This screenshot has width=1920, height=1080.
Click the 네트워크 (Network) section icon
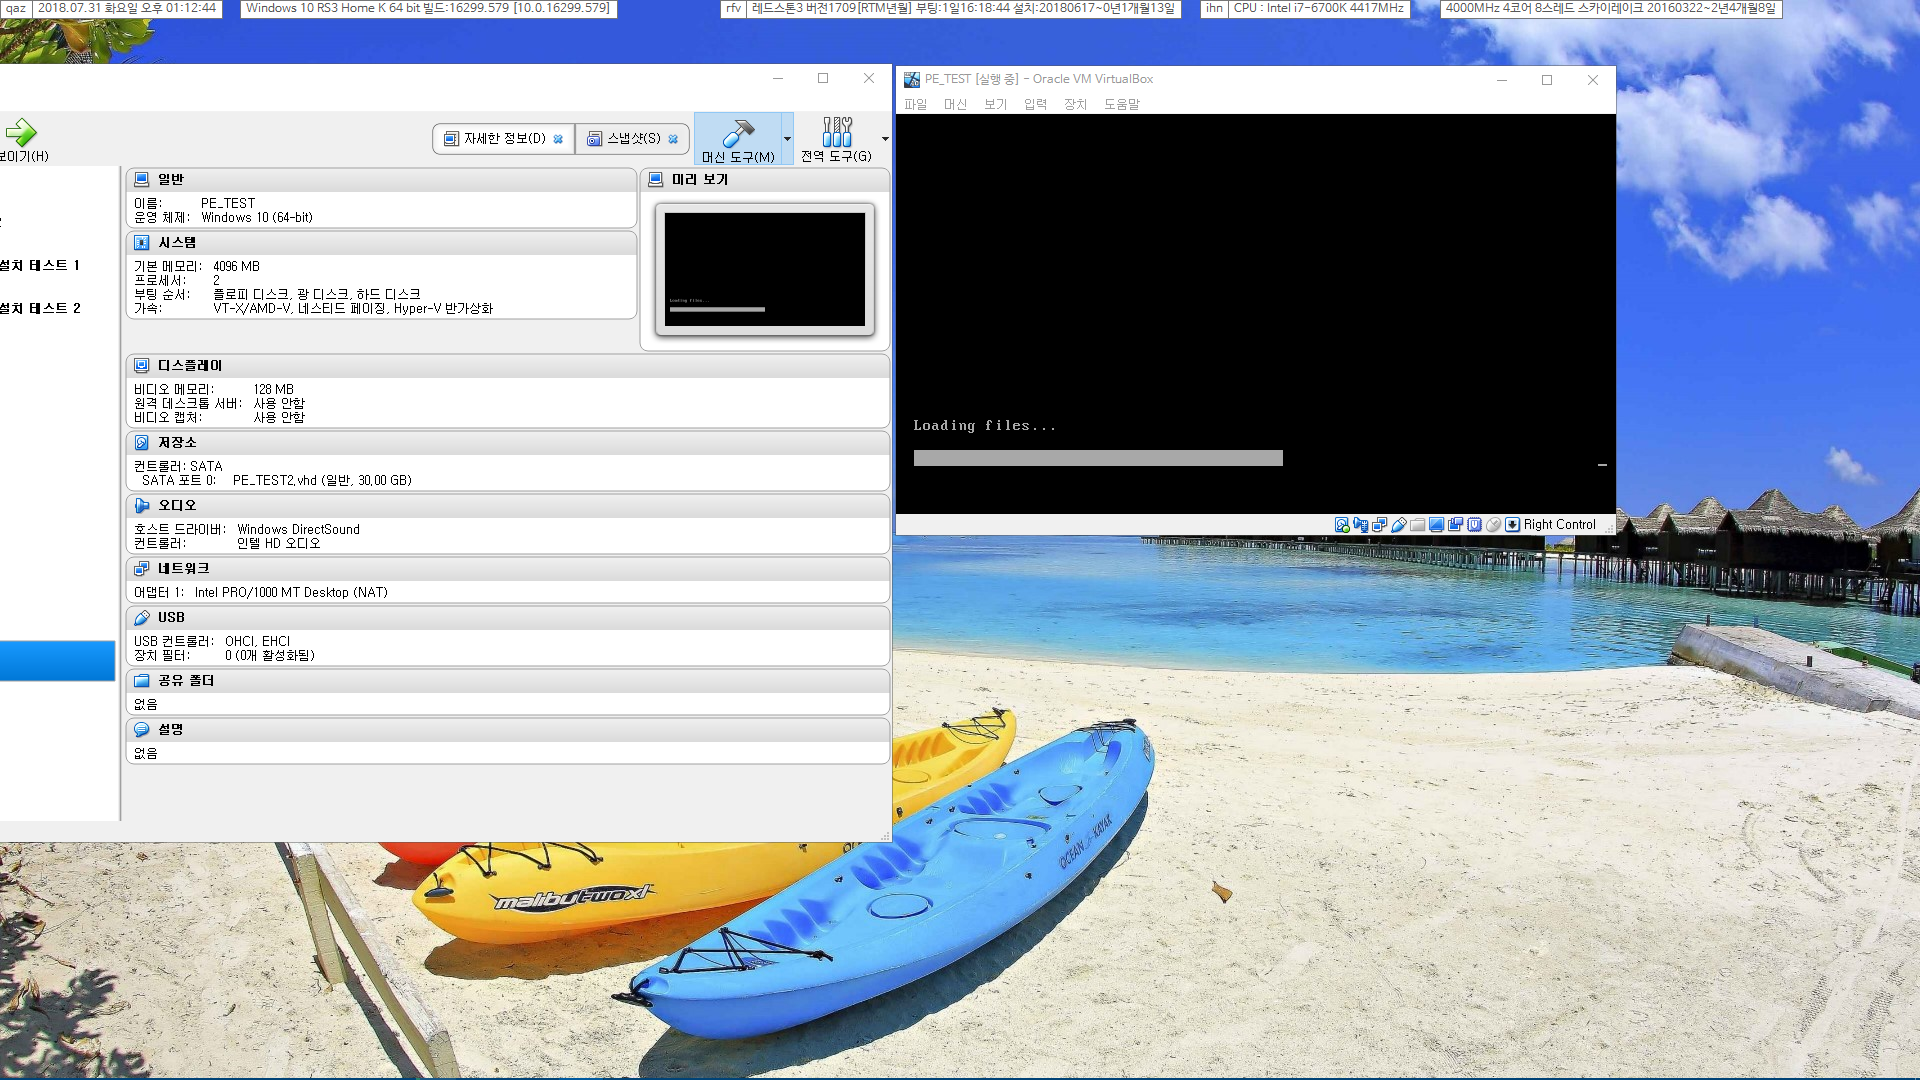pos(142,568)
